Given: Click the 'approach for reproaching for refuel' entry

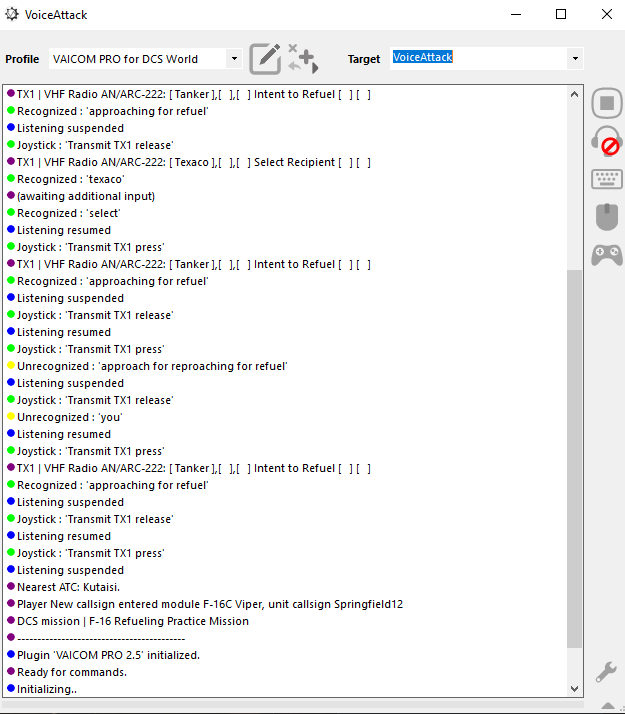Looking at the screenshot, I should (147, 366).
